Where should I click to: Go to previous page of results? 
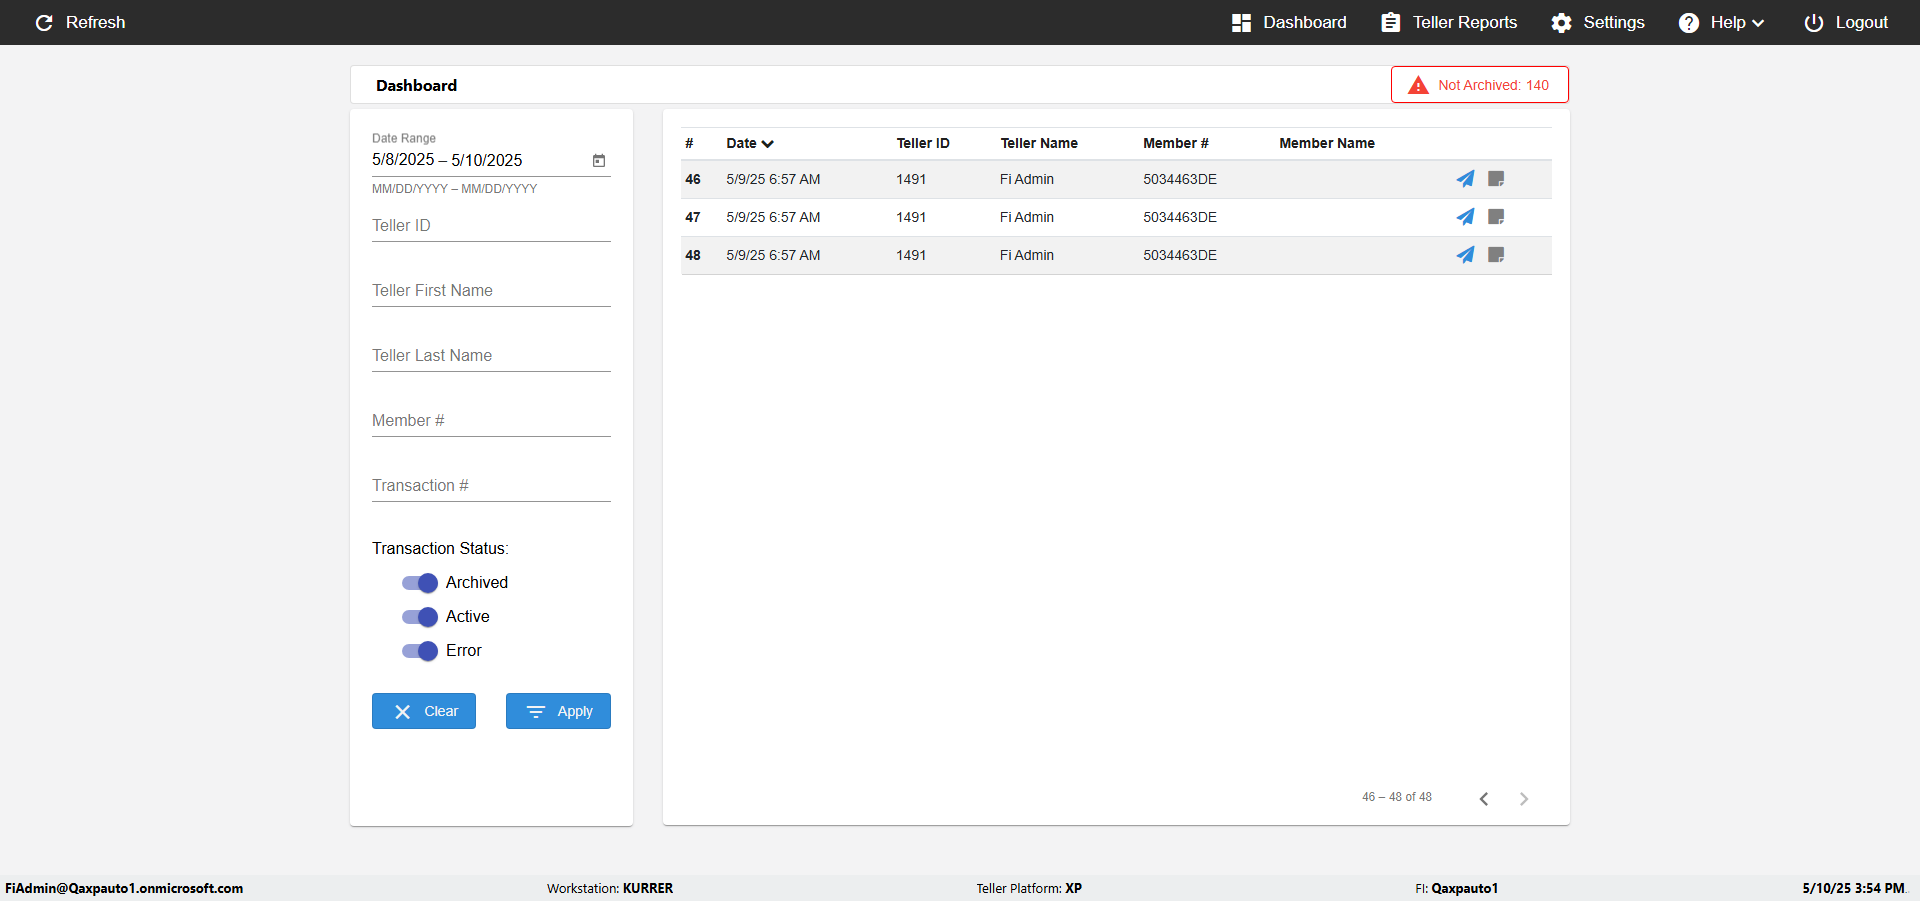pyautogui.click(x=1484, y=798)
